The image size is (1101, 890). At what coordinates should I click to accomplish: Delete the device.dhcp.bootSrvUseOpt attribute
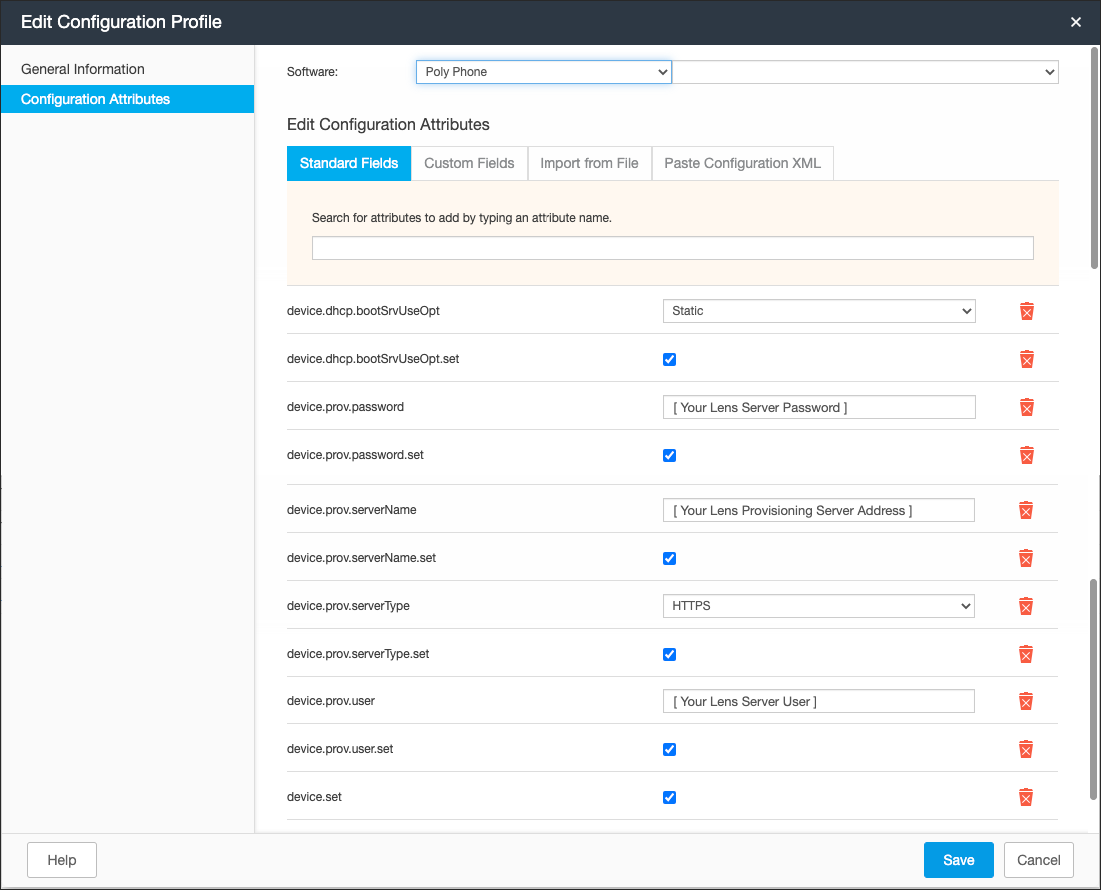point(1027,311)
